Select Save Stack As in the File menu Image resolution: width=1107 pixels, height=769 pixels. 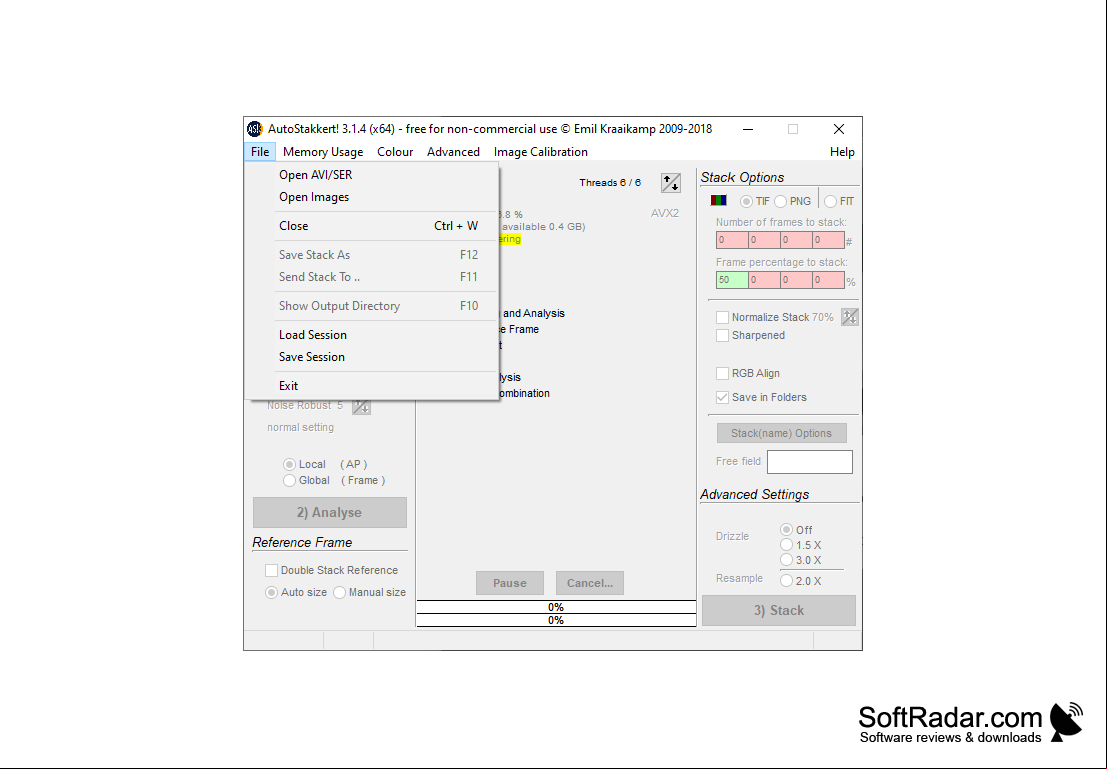(x=371, y=255)
